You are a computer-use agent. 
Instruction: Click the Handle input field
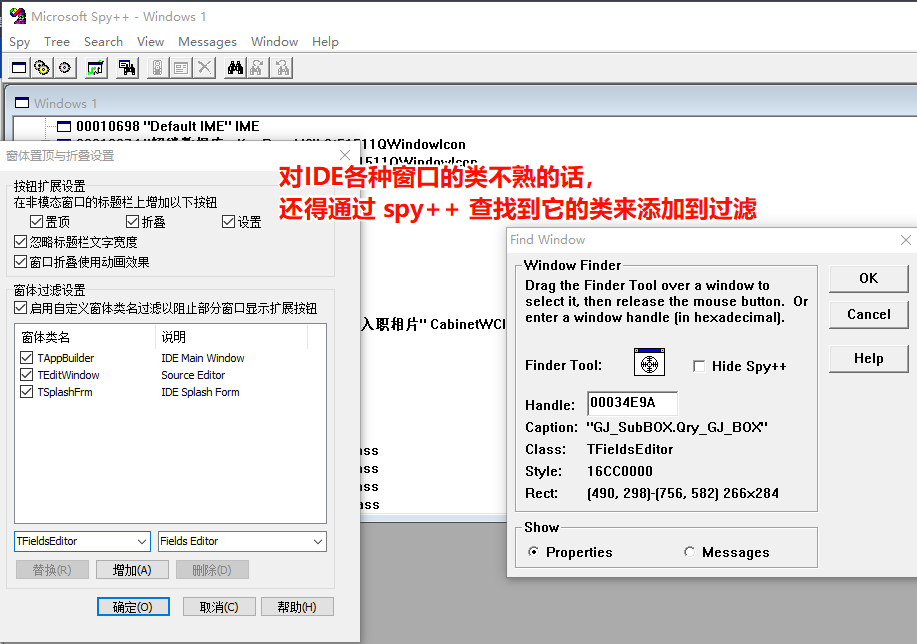tap(632, 403)
